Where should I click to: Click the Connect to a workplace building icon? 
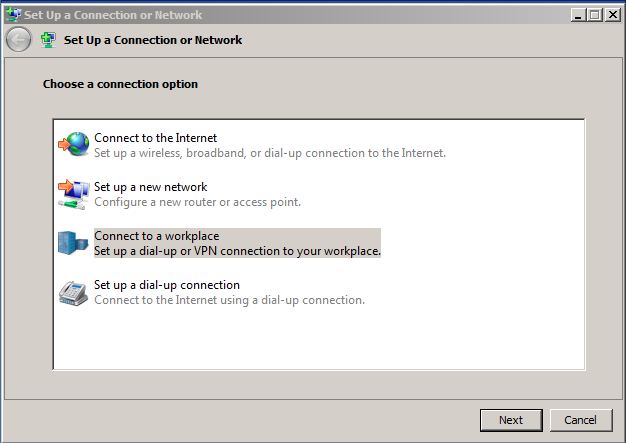point(74,243)
